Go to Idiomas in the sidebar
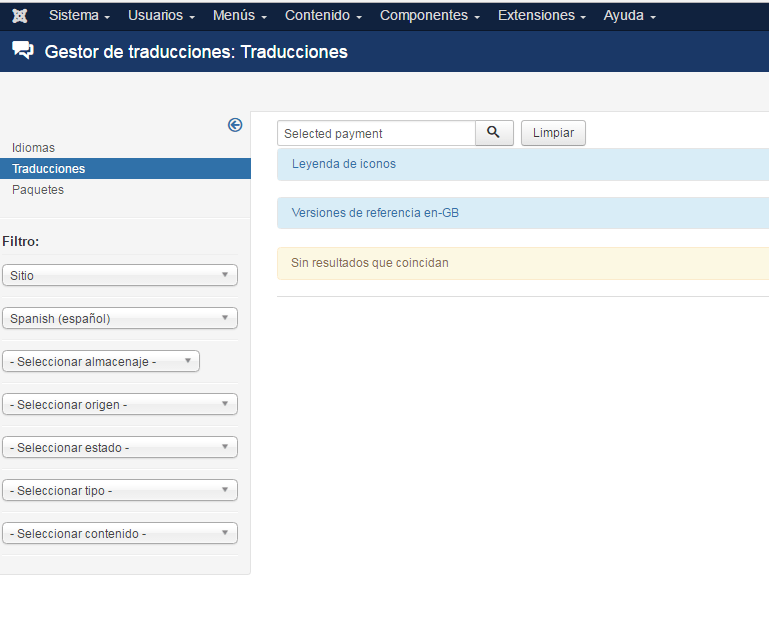Screen dimensions: 769x642 pos(33,148)
